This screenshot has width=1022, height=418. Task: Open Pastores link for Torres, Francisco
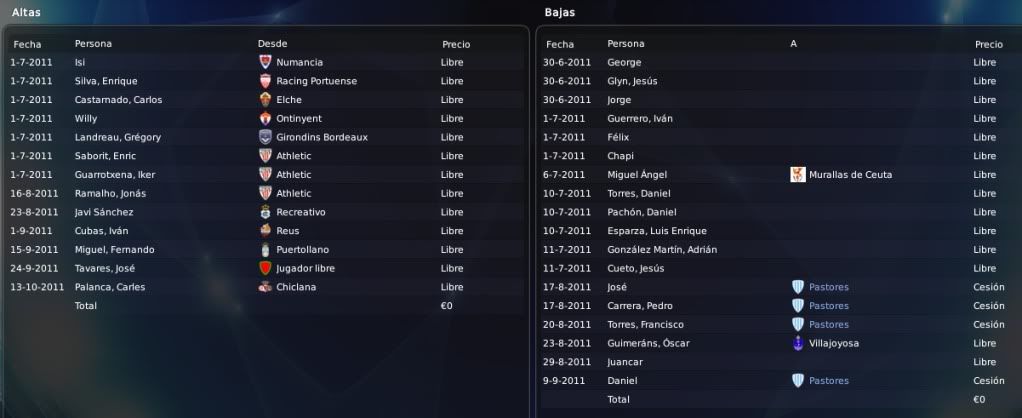[828, 324]
